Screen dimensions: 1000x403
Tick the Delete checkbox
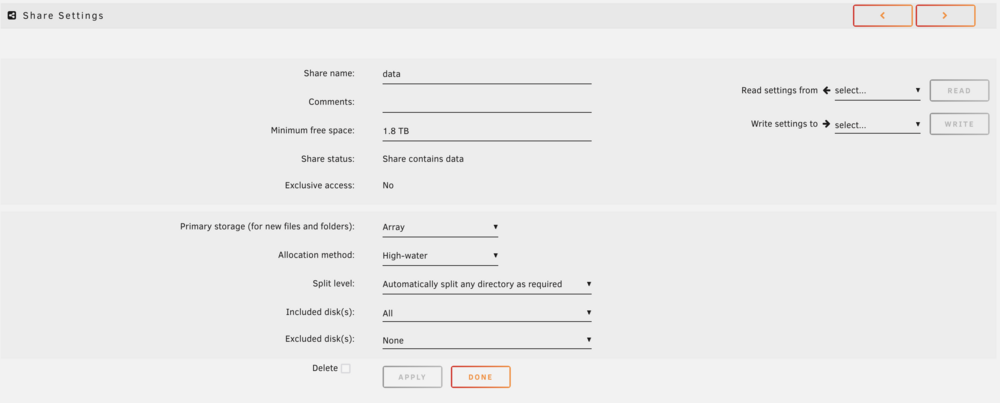coord(346,369)
